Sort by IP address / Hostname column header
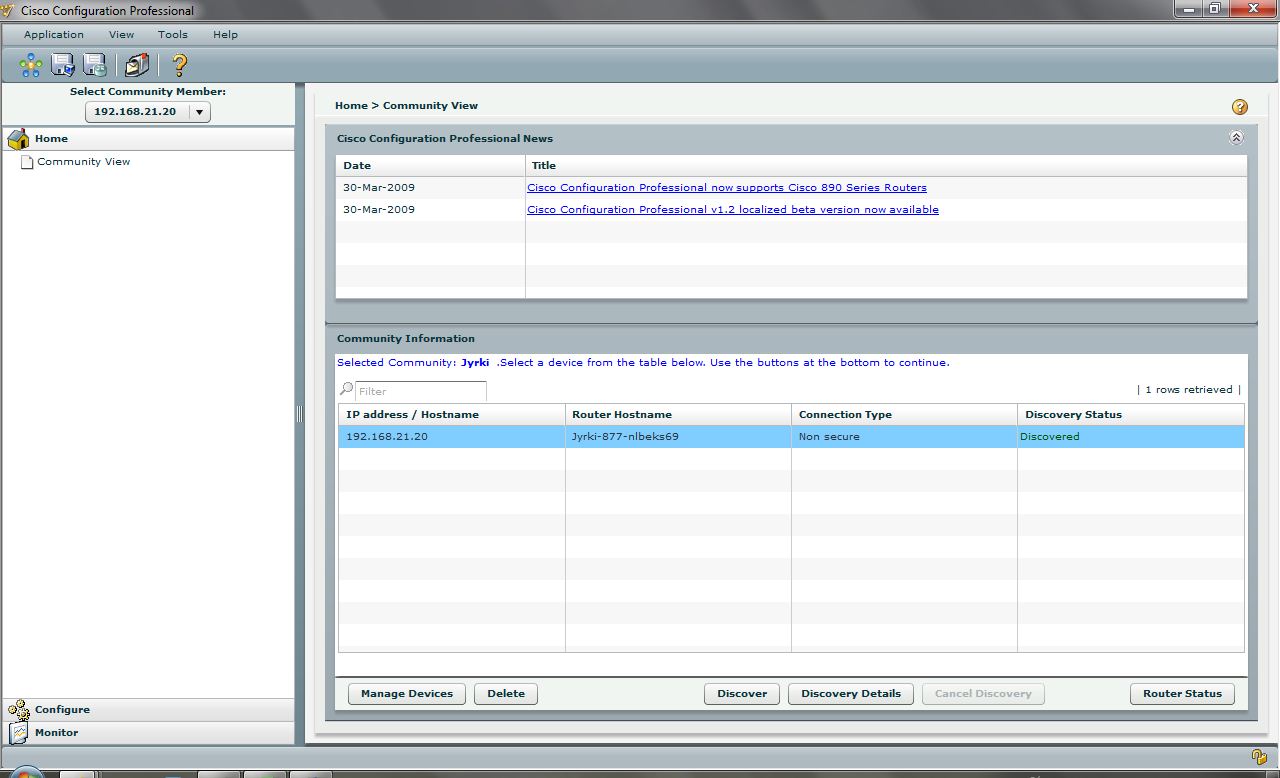Image resolution: width=1280 pixels, height=778 pixels. click(x=452, y=415)
